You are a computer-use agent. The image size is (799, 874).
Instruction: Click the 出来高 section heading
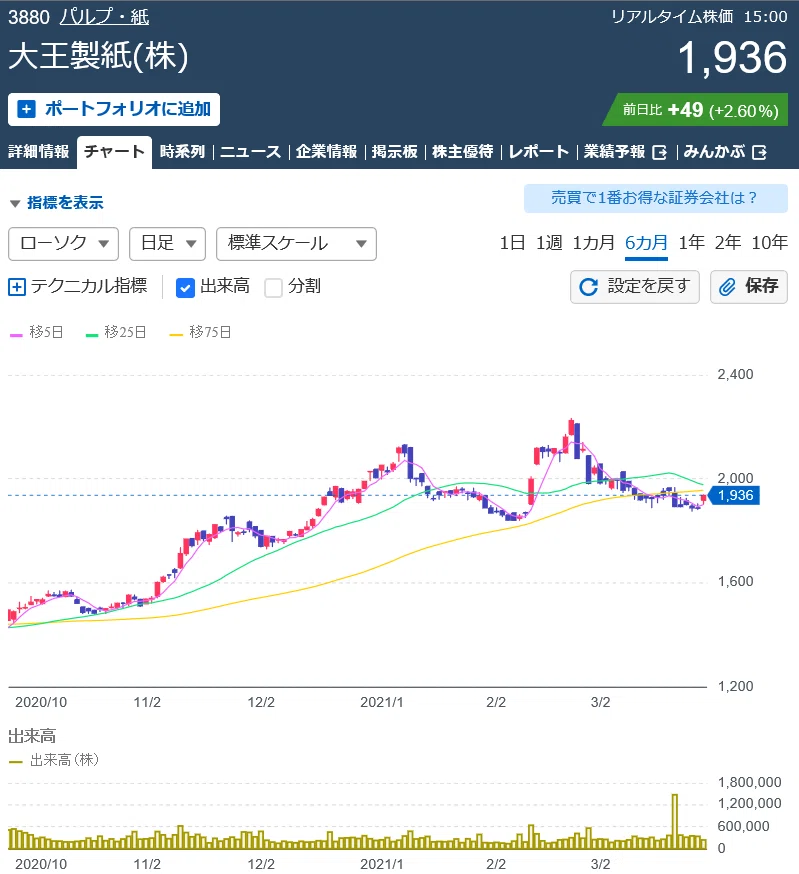(x=32, y=736)
